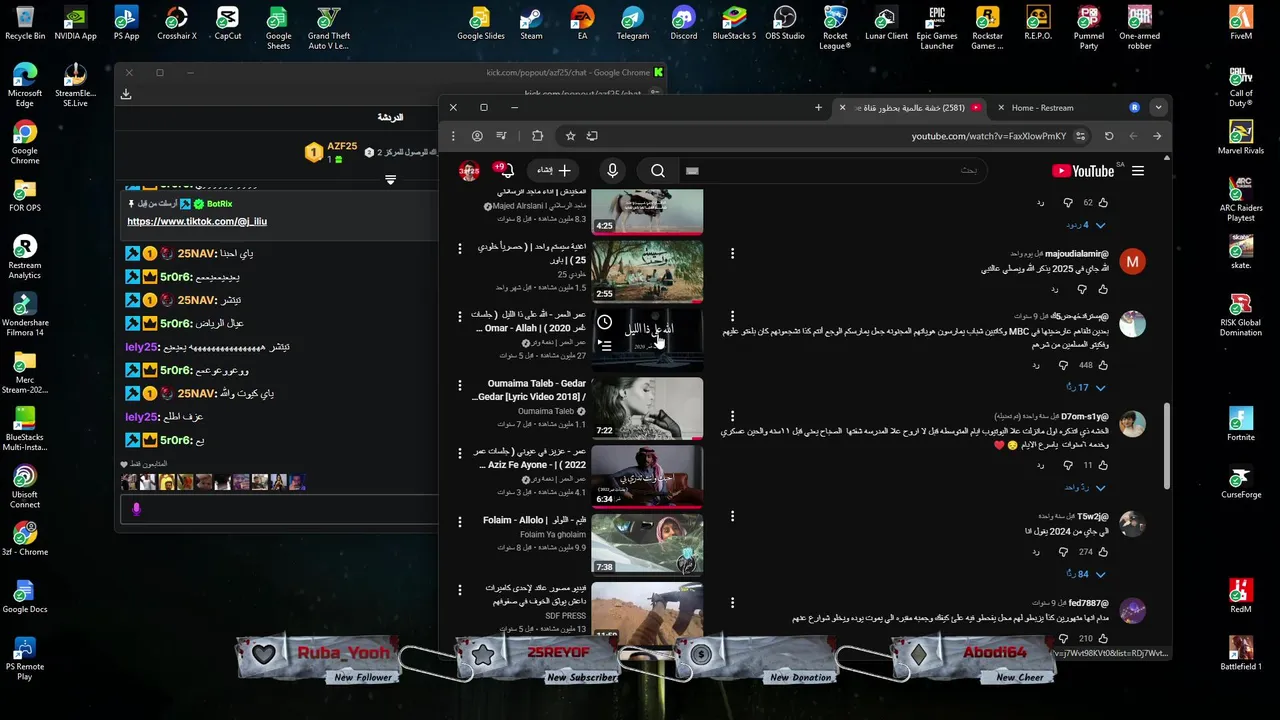Image resolution: width=1280 pixels, height=720 pixels.
Task: Open options menu for Folaim Allolo video
Action: (x=460, y=522)
